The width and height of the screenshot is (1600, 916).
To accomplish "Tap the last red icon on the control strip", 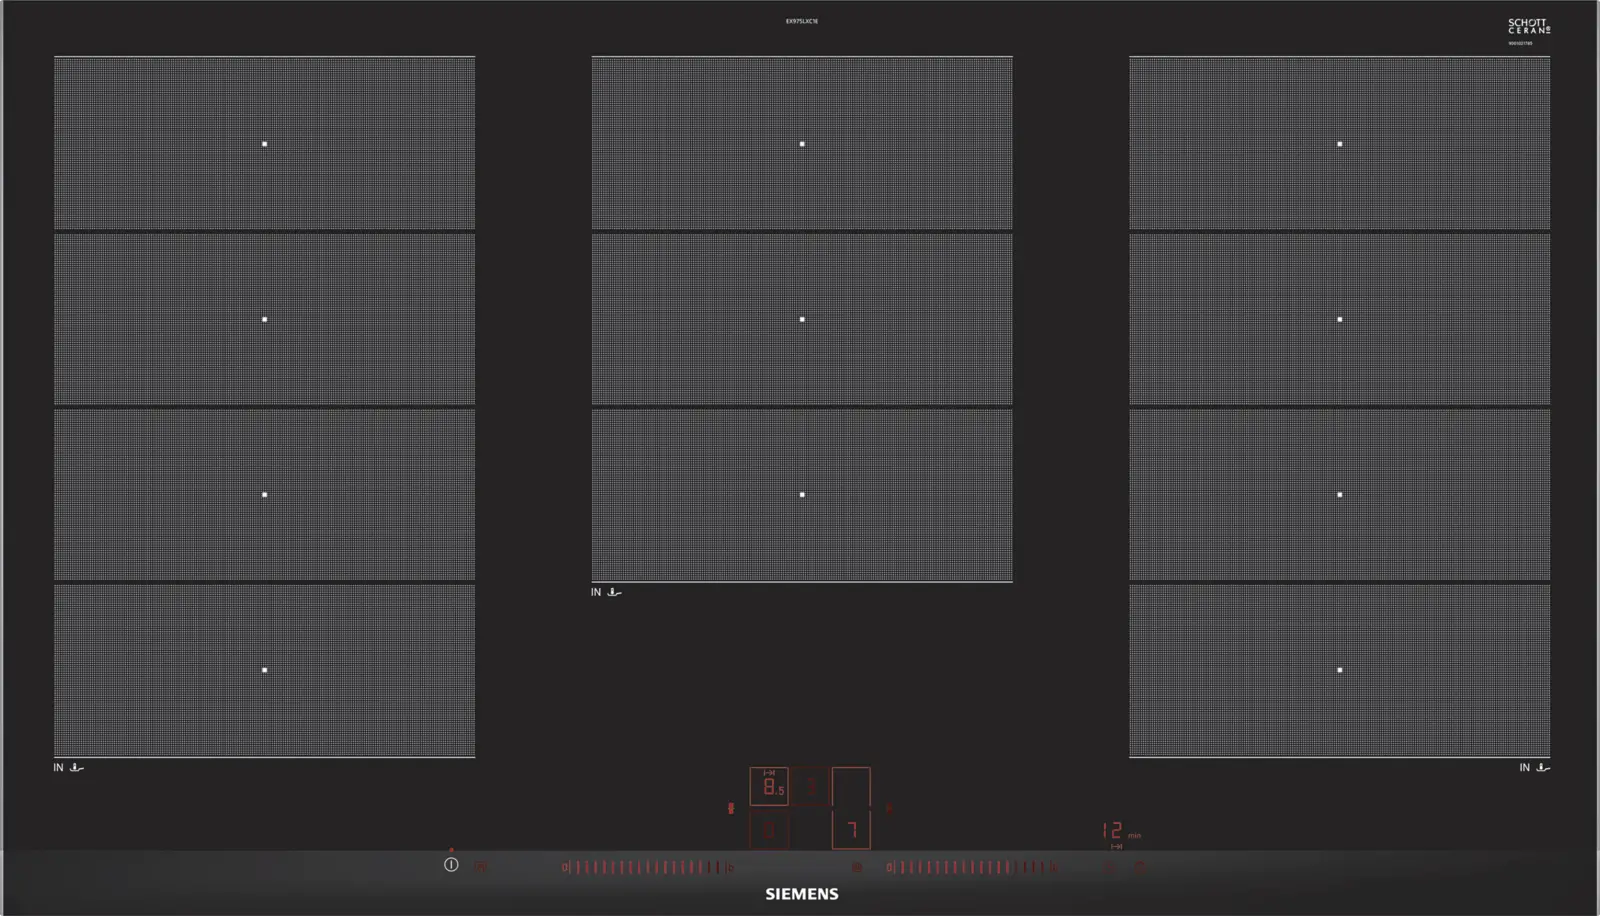I will 1141,868.
